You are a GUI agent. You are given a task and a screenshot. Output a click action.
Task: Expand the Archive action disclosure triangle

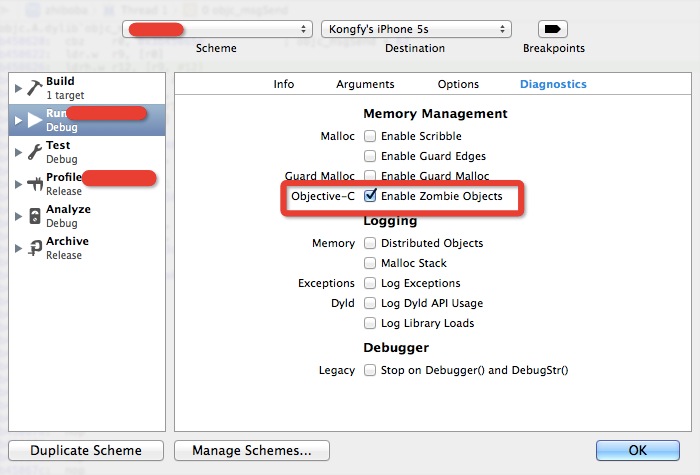[18, 248]
